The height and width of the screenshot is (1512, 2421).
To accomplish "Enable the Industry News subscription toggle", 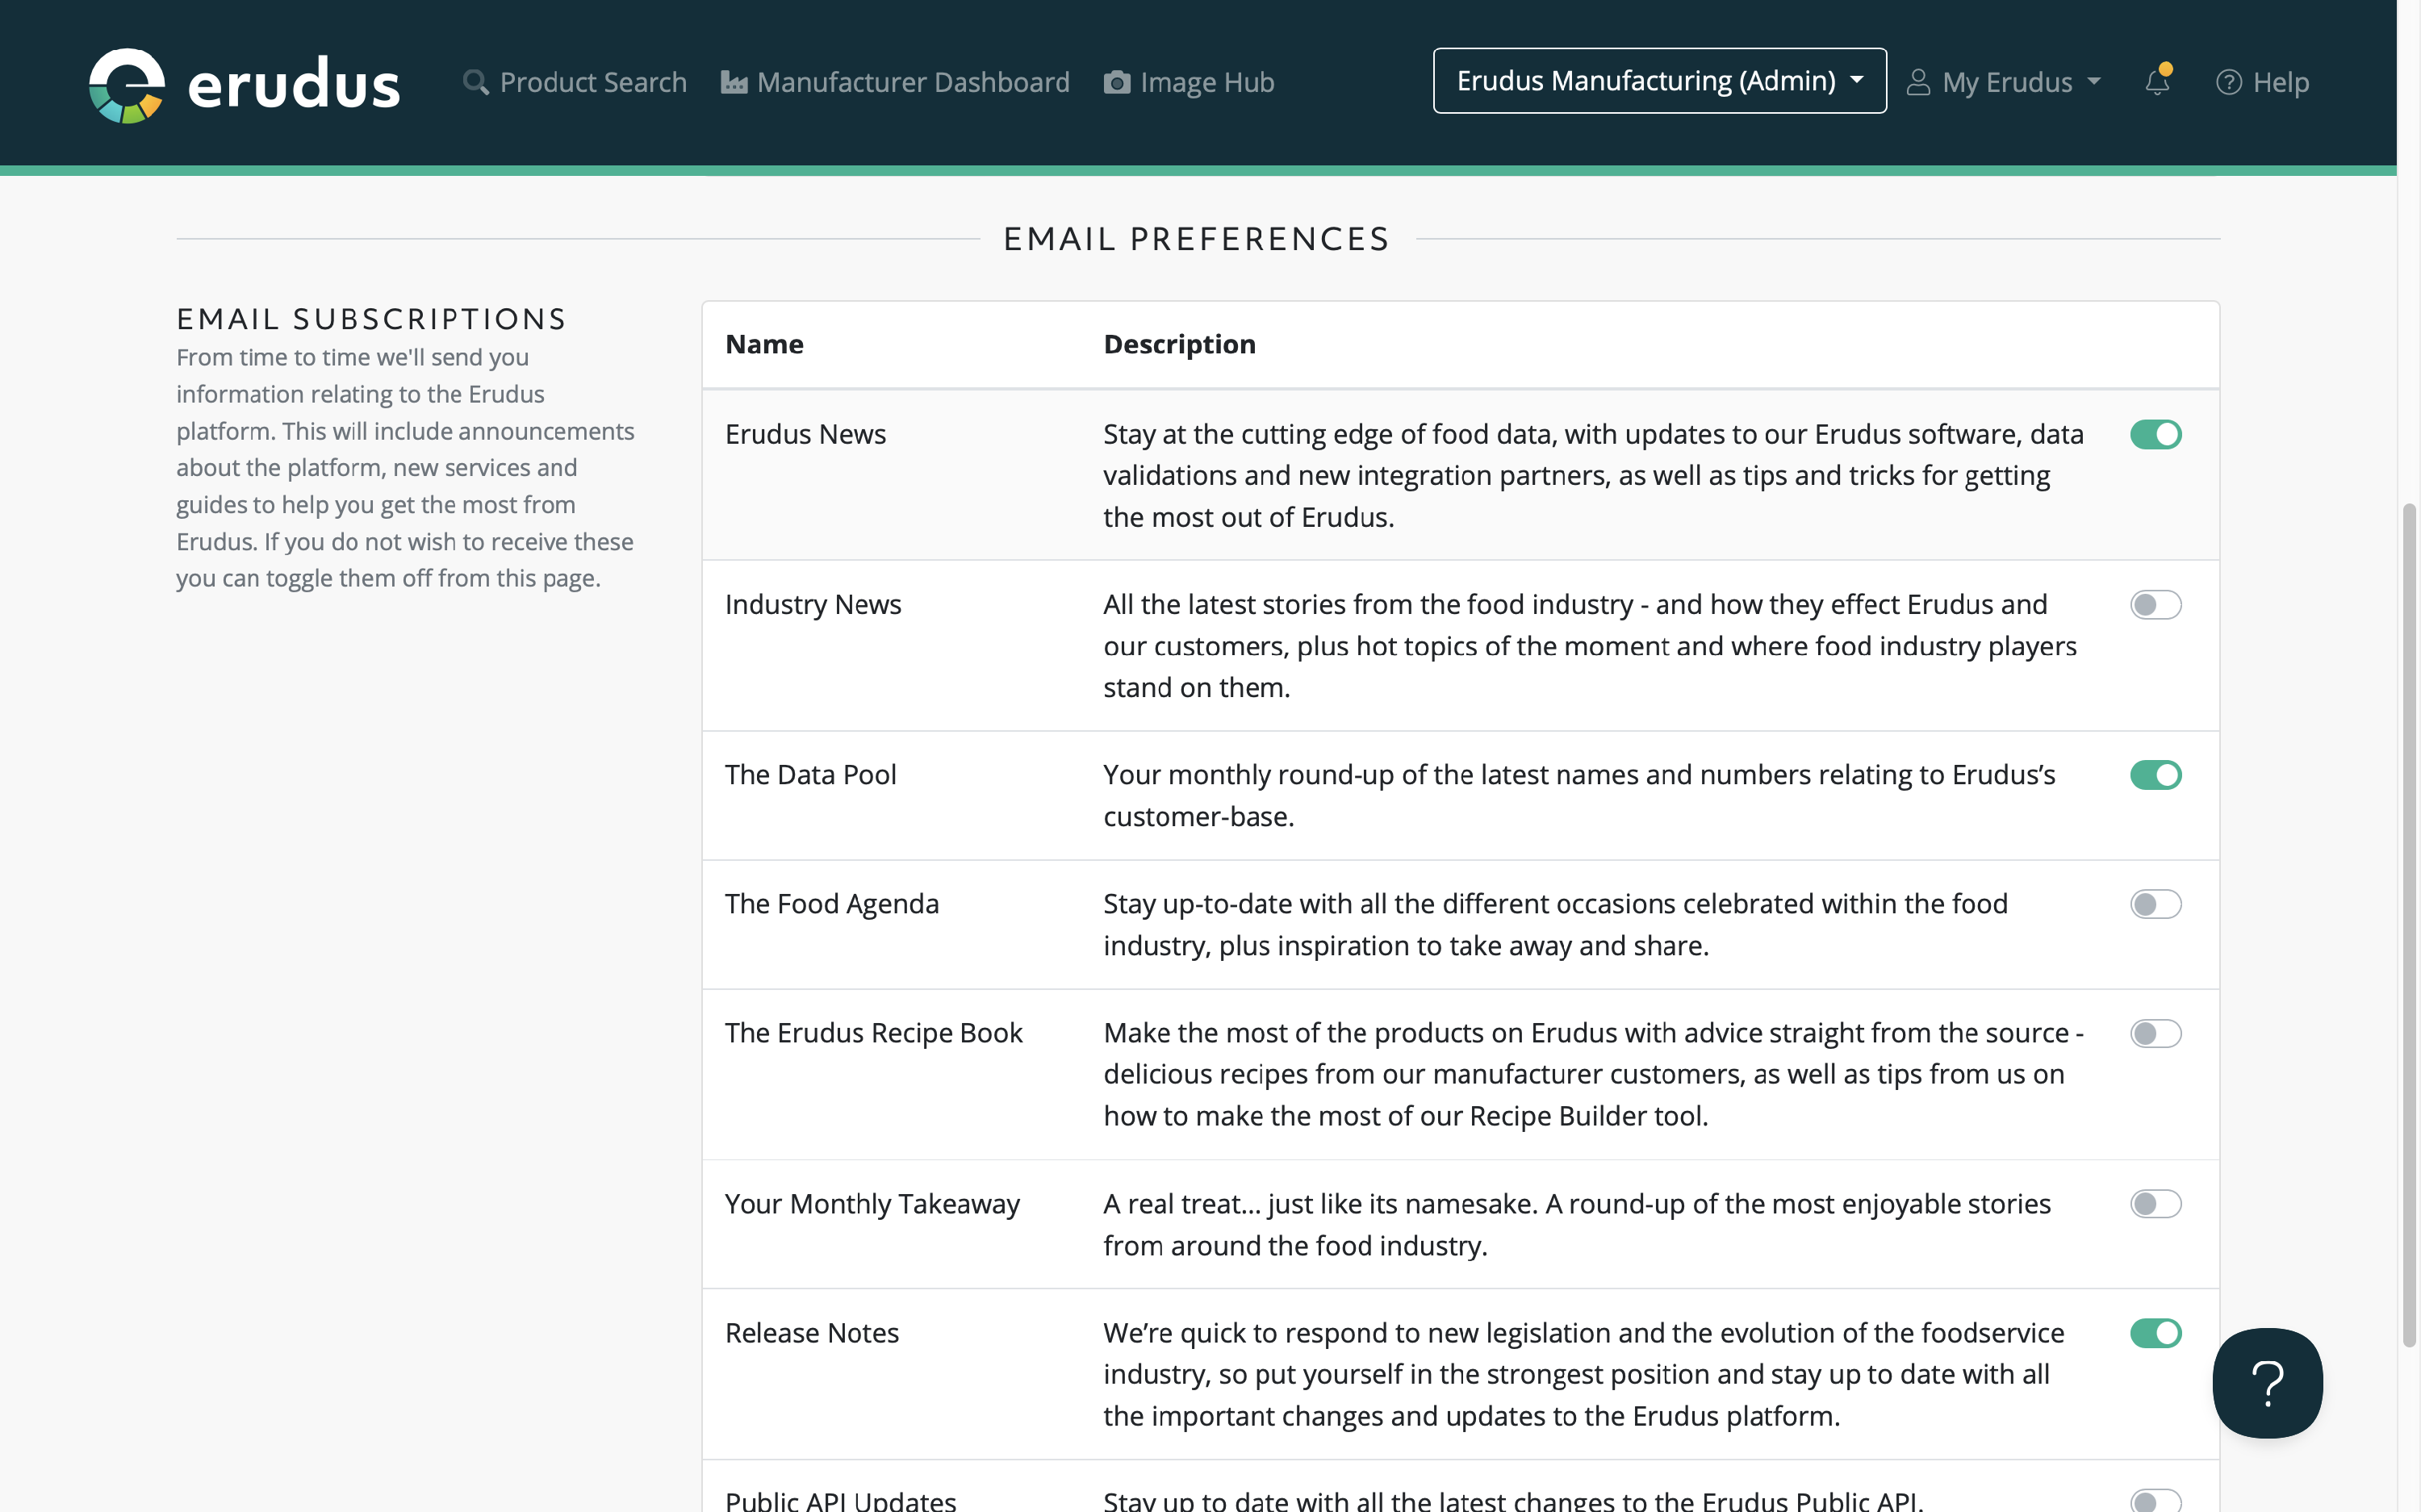I will (x=2155, y=605).
